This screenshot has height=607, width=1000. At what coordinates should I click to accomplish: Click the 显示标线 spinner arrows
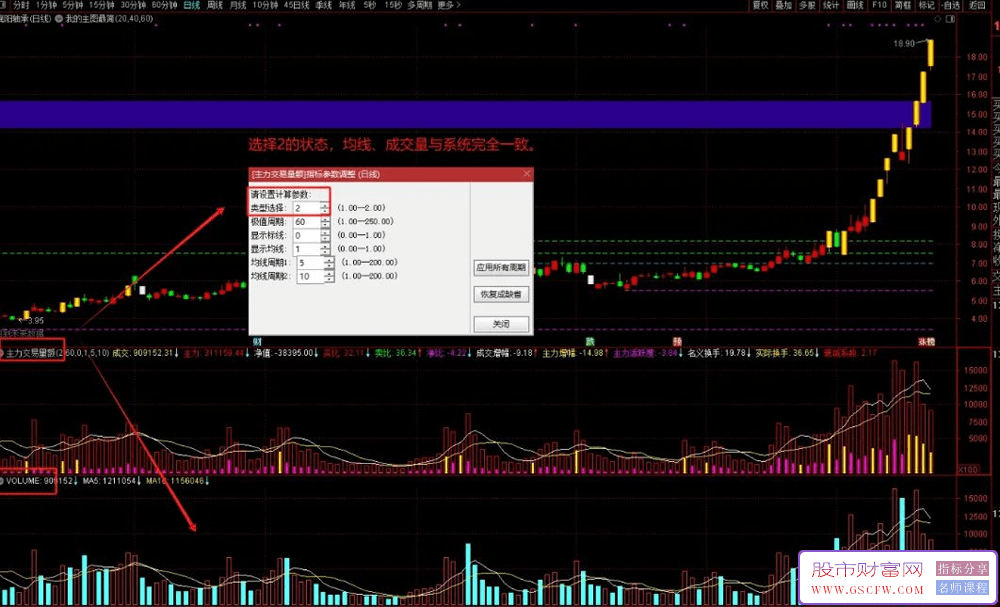(325, 235)
